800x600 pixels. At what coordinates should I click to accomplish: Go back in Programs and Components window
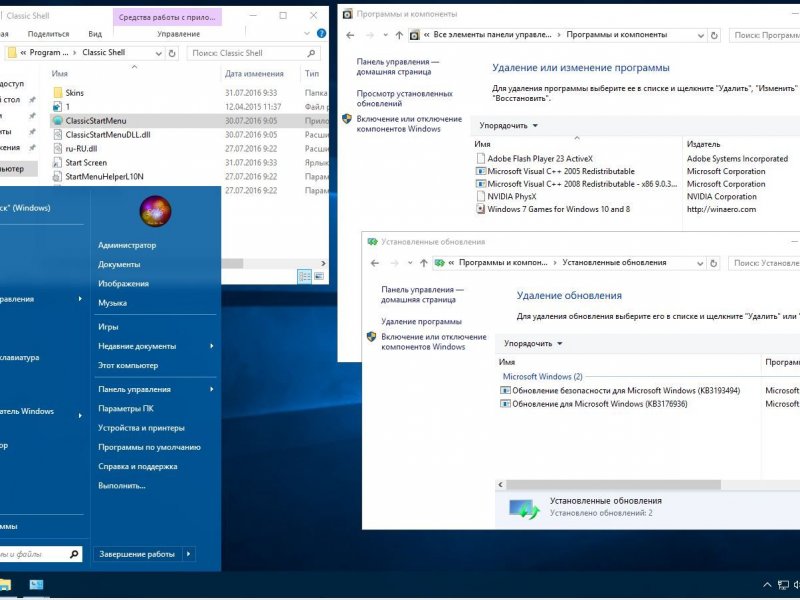pos(350,35)
